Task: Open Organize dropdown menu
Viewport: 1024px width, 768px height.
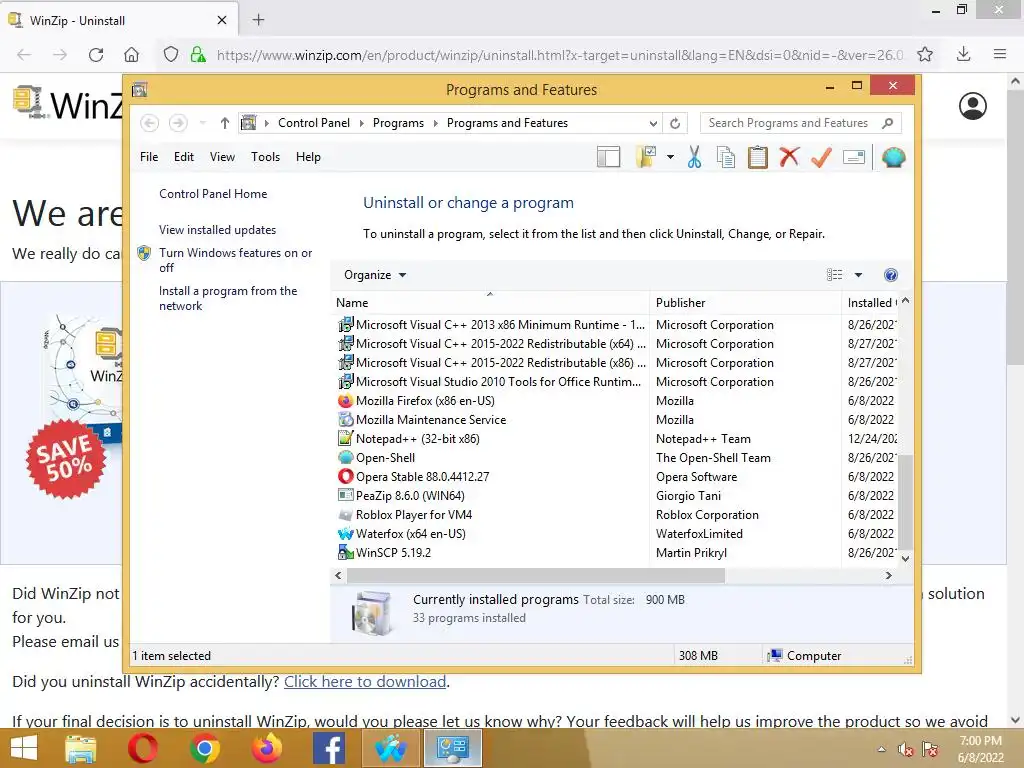Action: tap(375, 275)
